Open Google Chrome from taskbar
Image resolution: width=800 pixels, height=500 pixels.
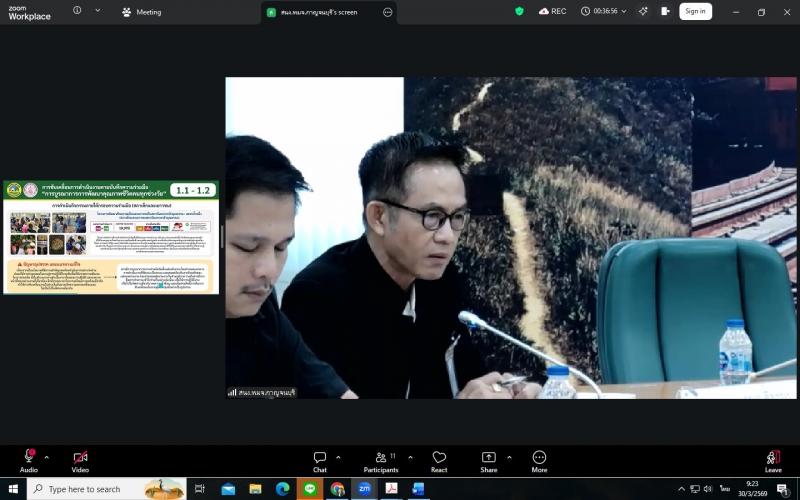pos(337,489)
